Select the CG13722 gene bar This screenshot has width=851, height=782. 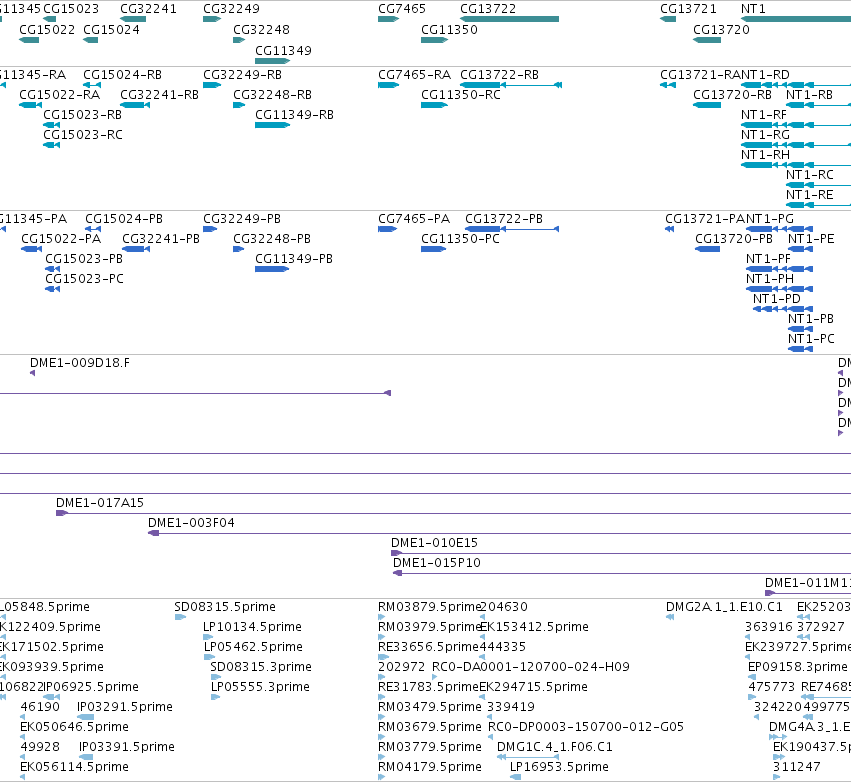pyautogui.click(x=509, y=19)
